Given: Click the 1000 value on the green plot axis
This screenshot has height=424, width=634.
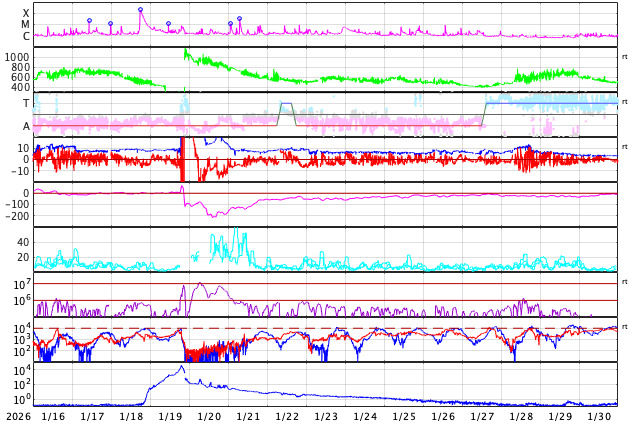Looking at the screenshot, I should (x=18, y=57).
